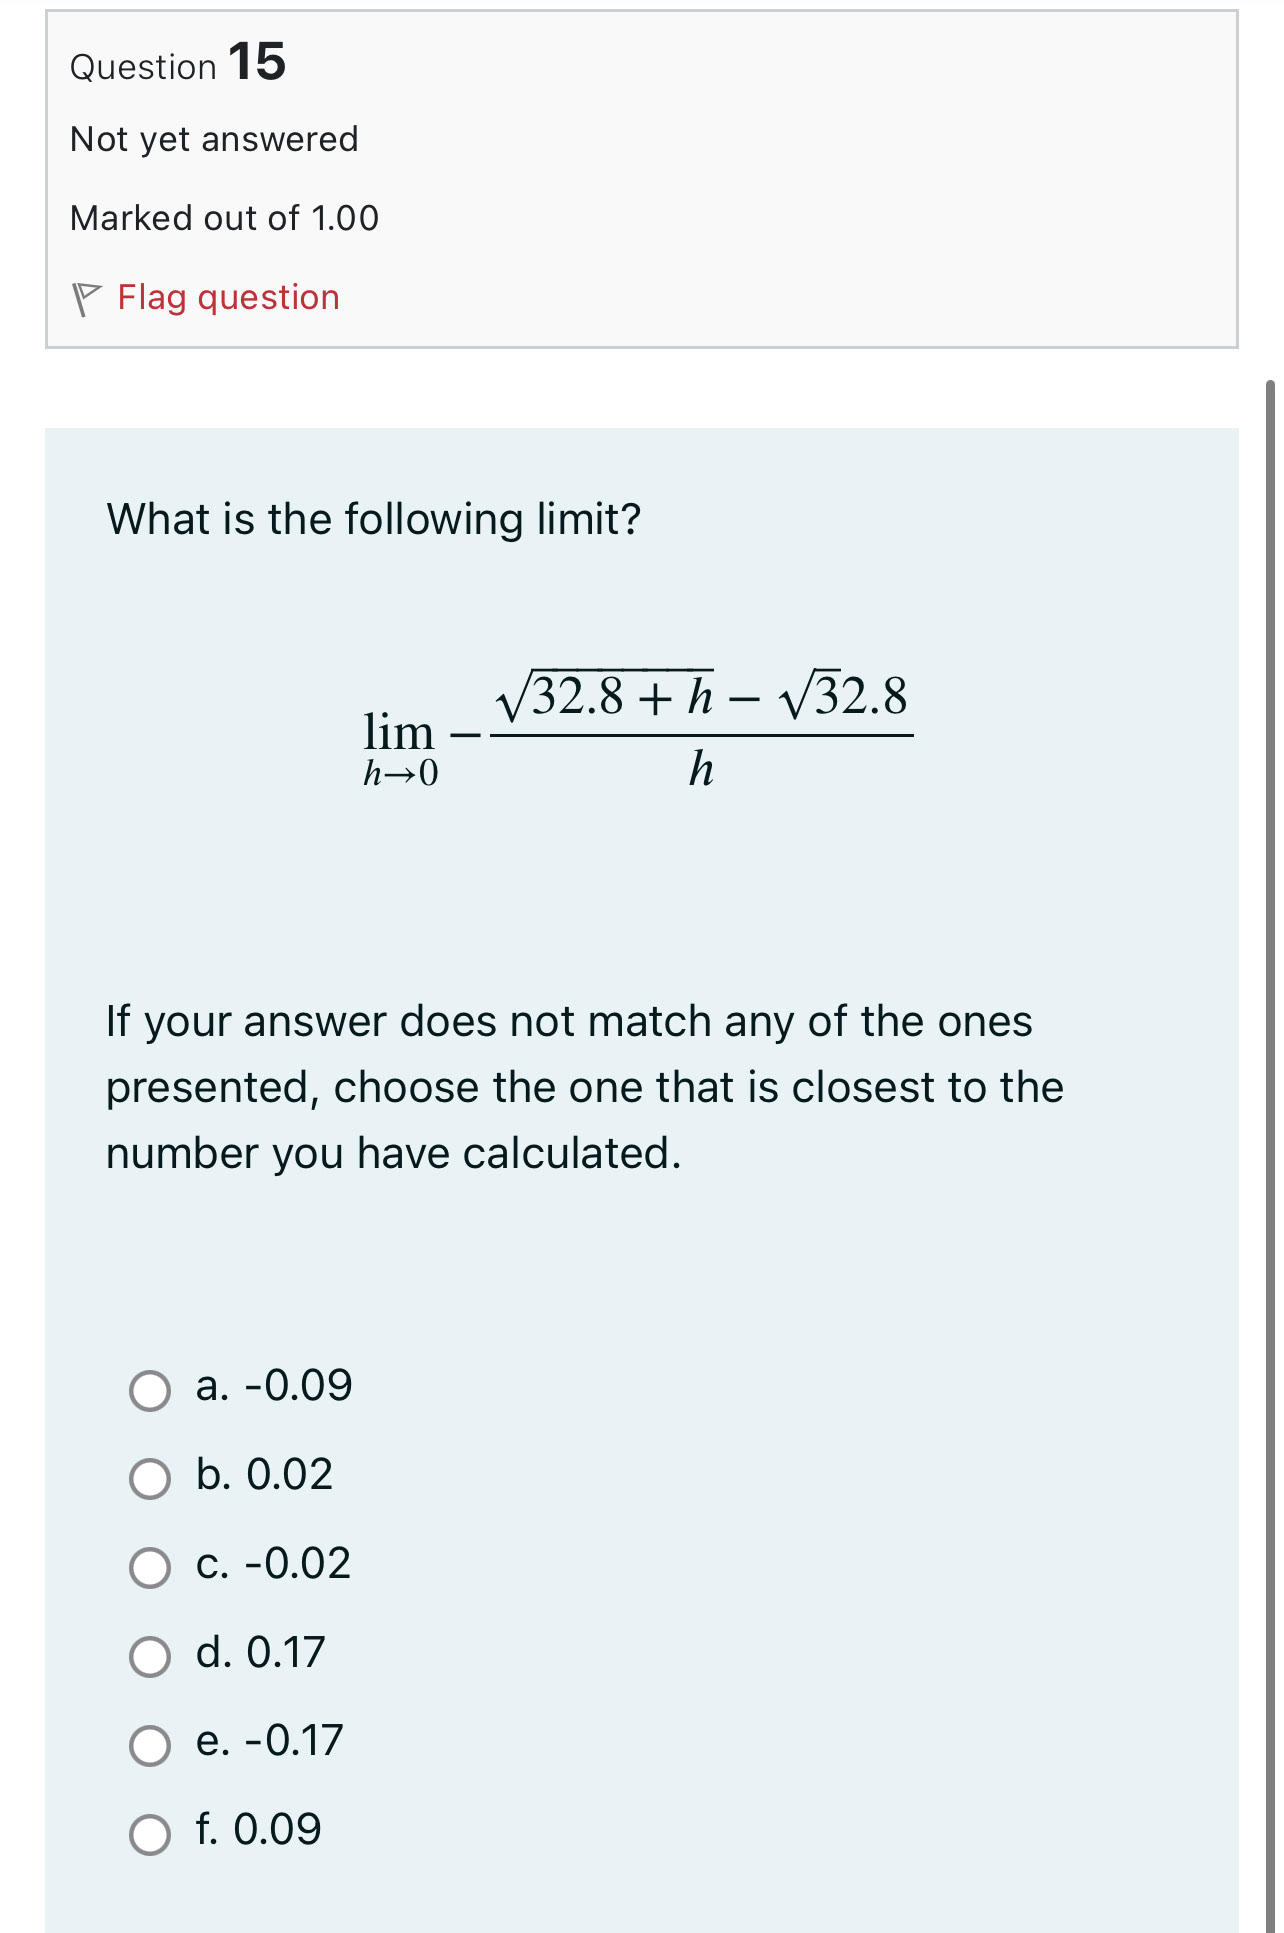Click the 'Not yet answered' status text

[x=213, y=138]
